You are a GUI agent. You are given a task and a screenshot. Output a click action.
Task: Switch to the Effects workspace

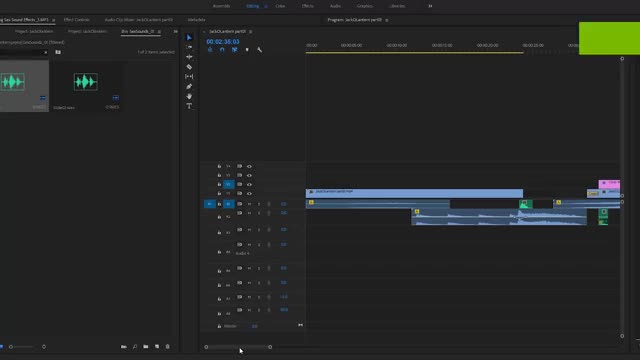pyautogui.click(x=307, y=6)
